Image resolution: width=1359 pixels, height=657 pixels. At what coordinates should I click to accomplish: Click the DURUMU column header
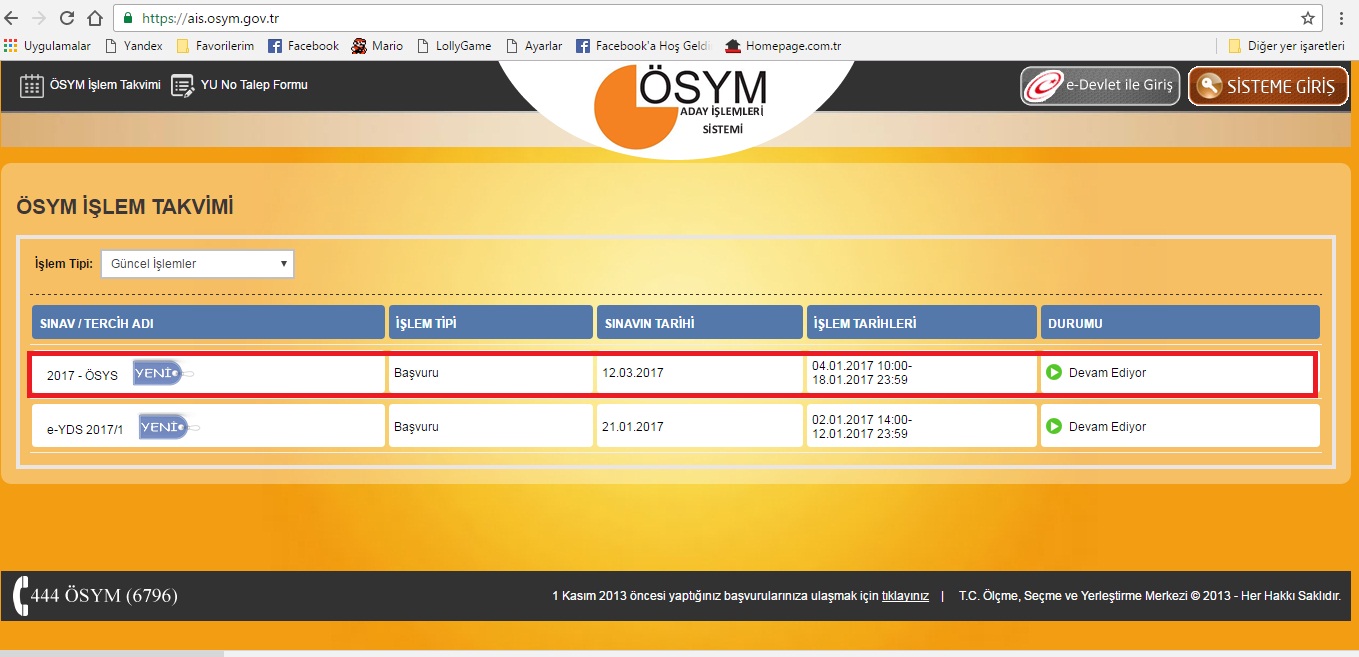tap(1180, 323)
